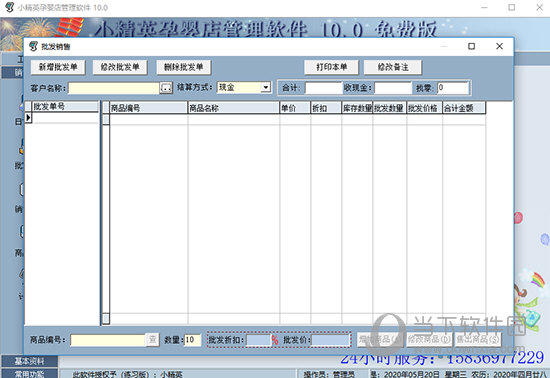Viewport: 550px width, 378px height.
Task: Close the main 小精英 window
Action: tap(539, 7)
